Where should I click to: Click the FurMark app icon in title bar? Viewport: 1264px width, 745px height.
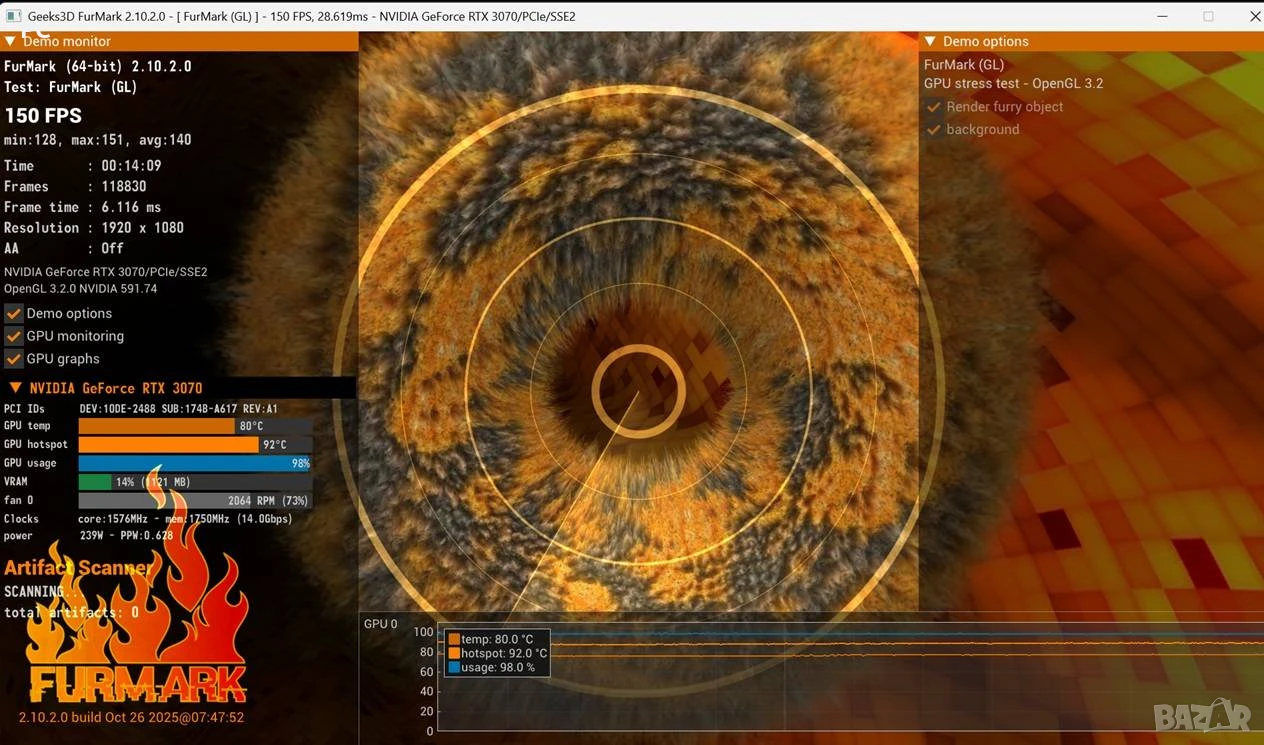click(x=13, y=16)
